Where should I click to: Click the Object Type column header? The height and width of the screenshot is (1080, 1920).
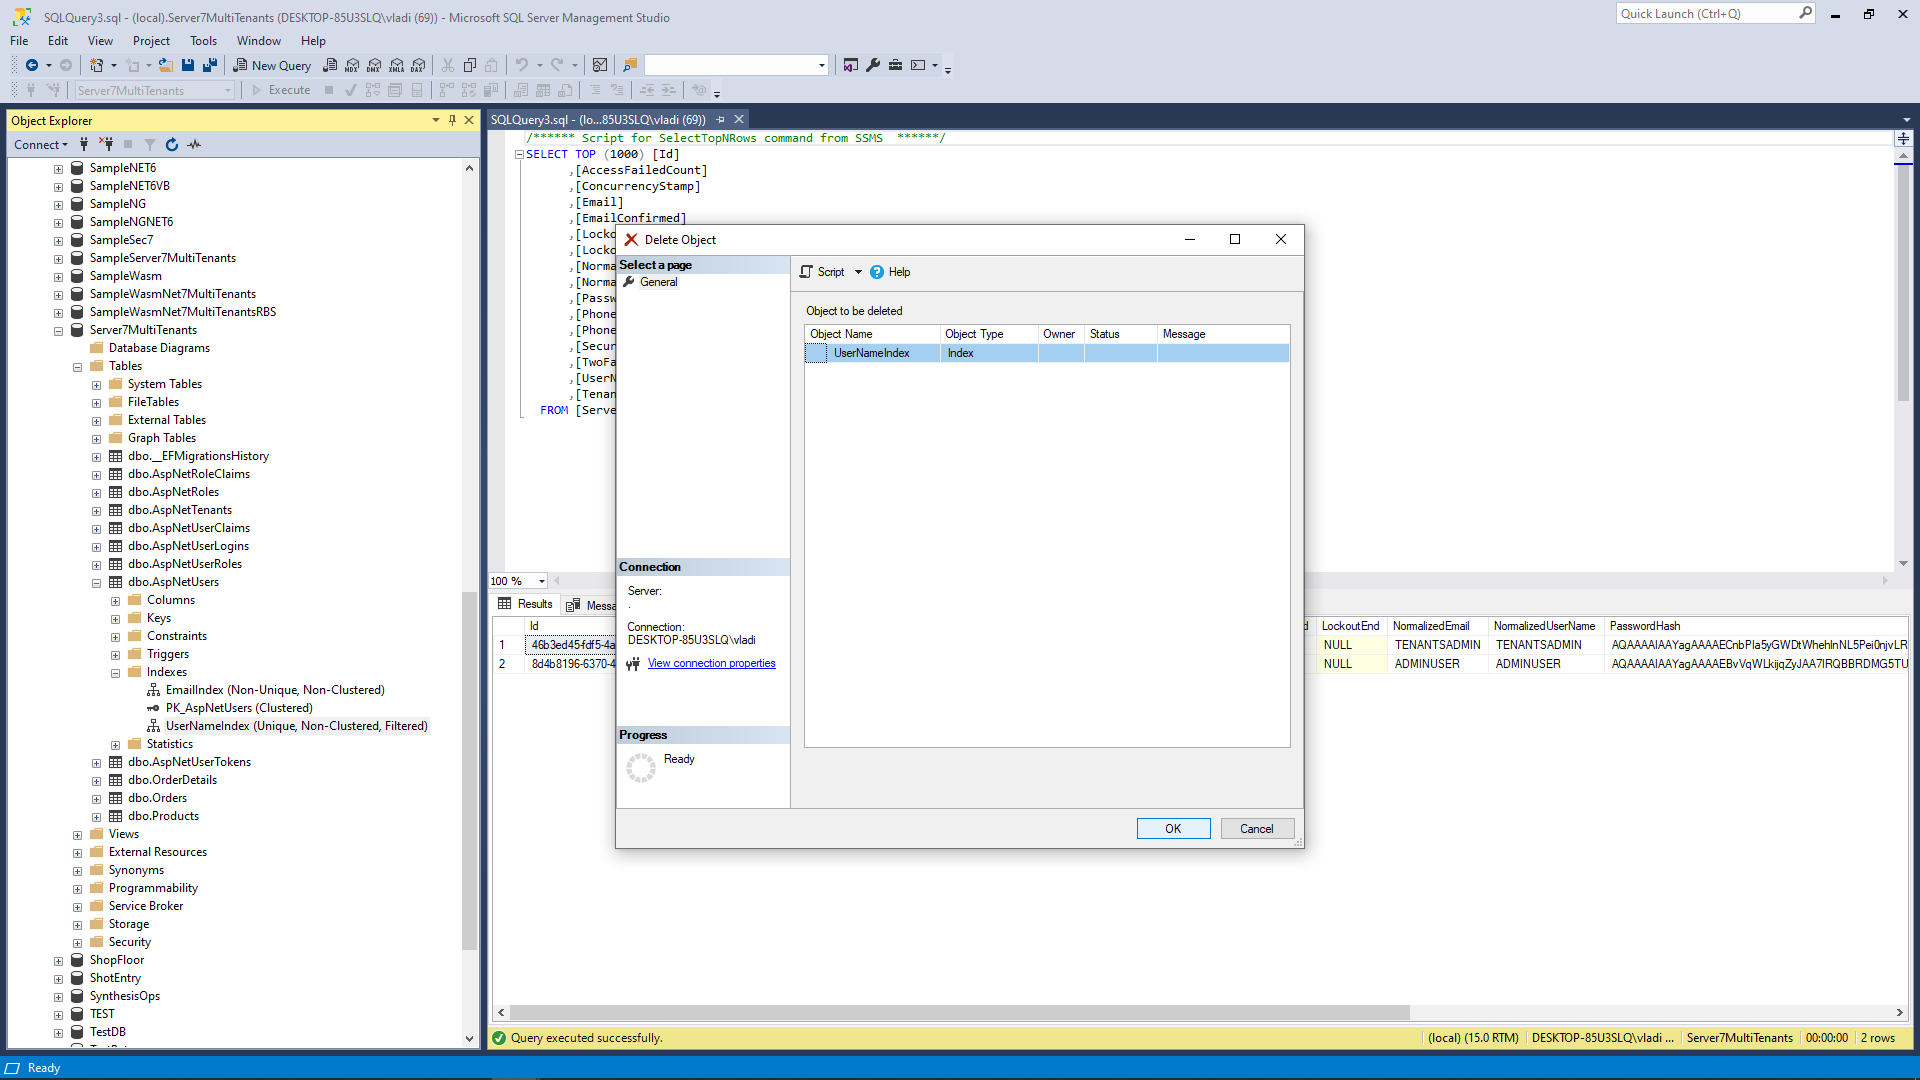click(x=989, y=334)
